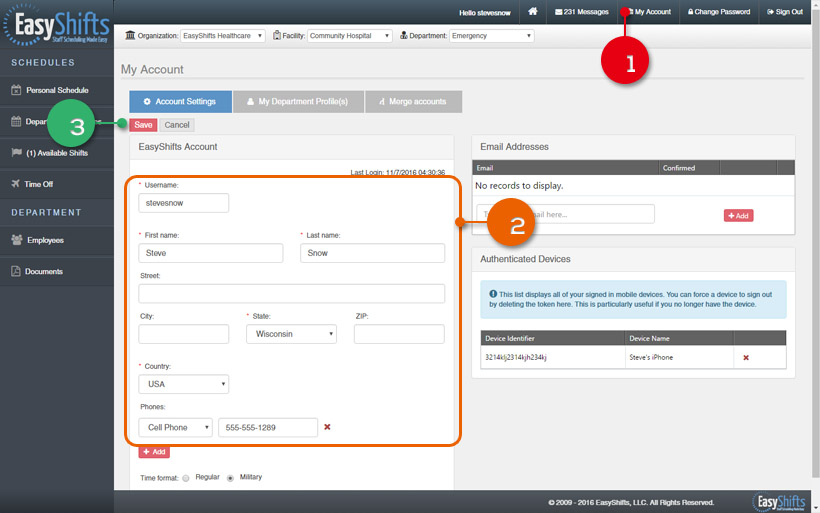Remove Steve's iPhone device token

tap(746, 358)
